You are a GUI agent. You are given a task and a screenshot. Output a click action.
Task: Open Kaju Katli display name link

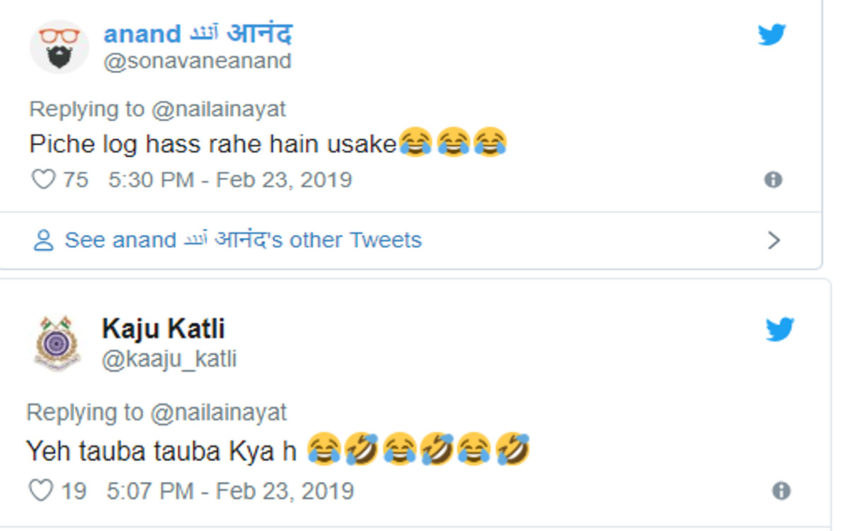pyautogui.click(x=163, y=328)
